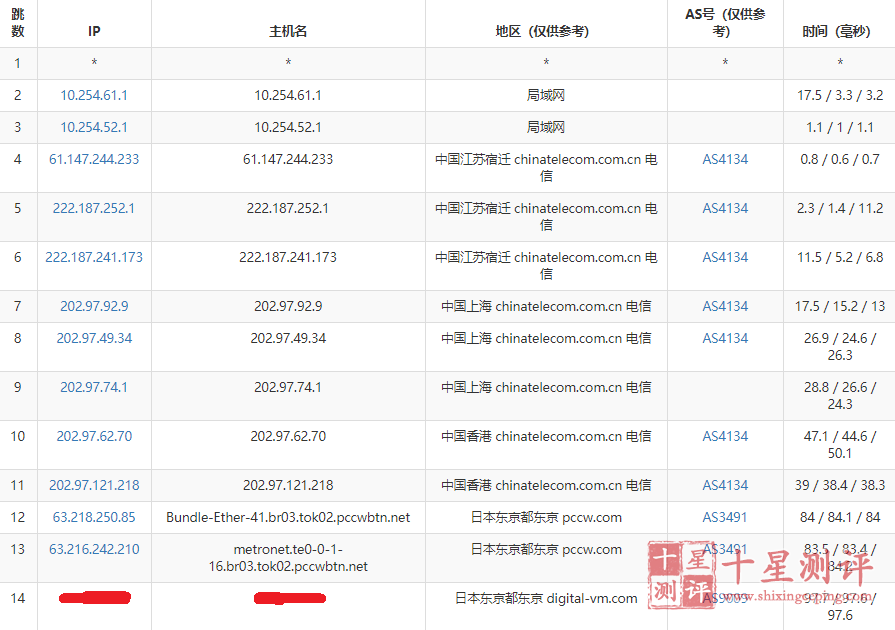Screen dimensions: 895x630
Task: Open IP link 202.97.121.218
Action: point(94,486)
